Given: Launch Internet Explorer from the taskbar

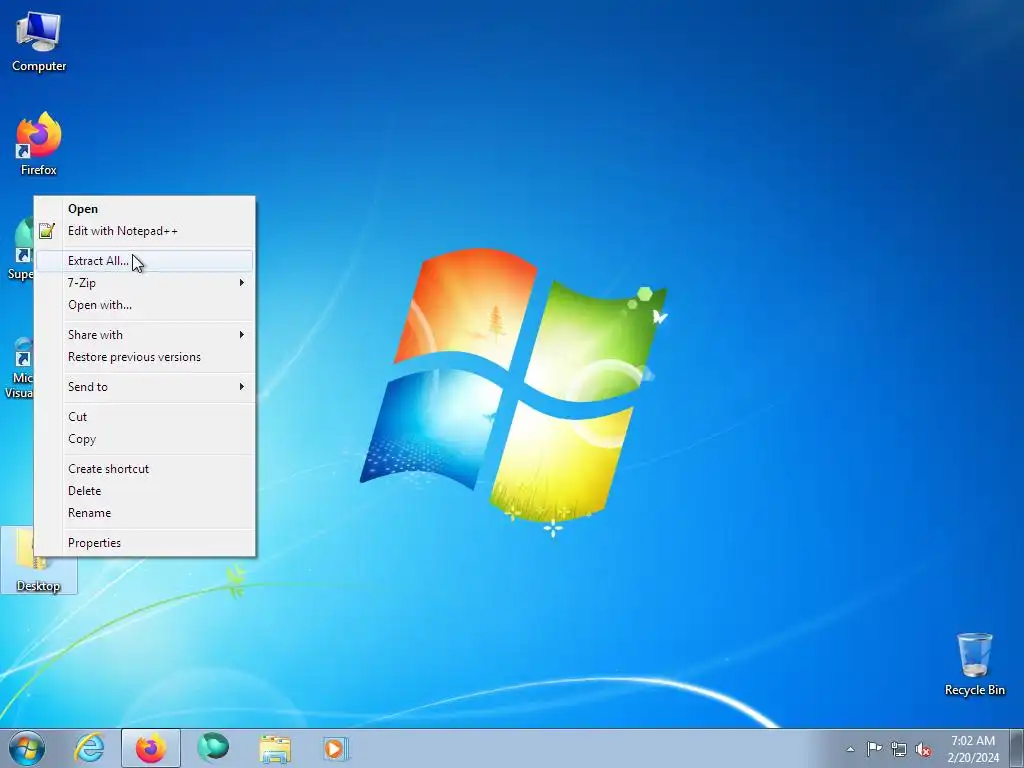Looking at the screenshot, I should click(x=89, y=748).
